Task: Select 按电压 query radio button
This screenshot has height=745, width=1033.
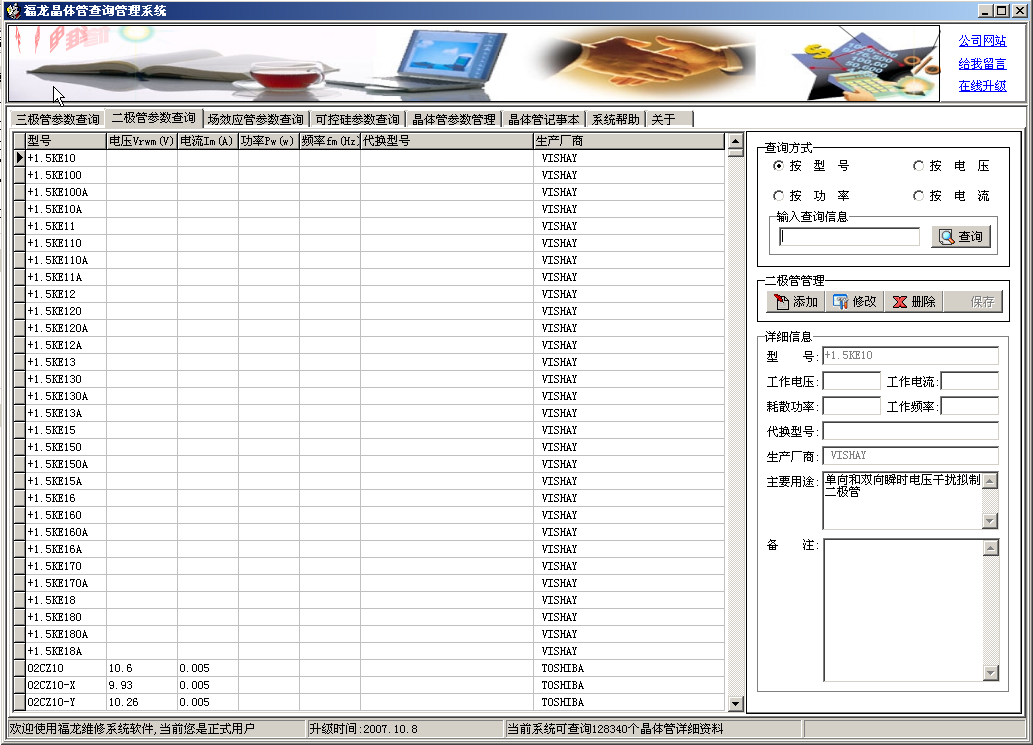Action: [918, 166]
